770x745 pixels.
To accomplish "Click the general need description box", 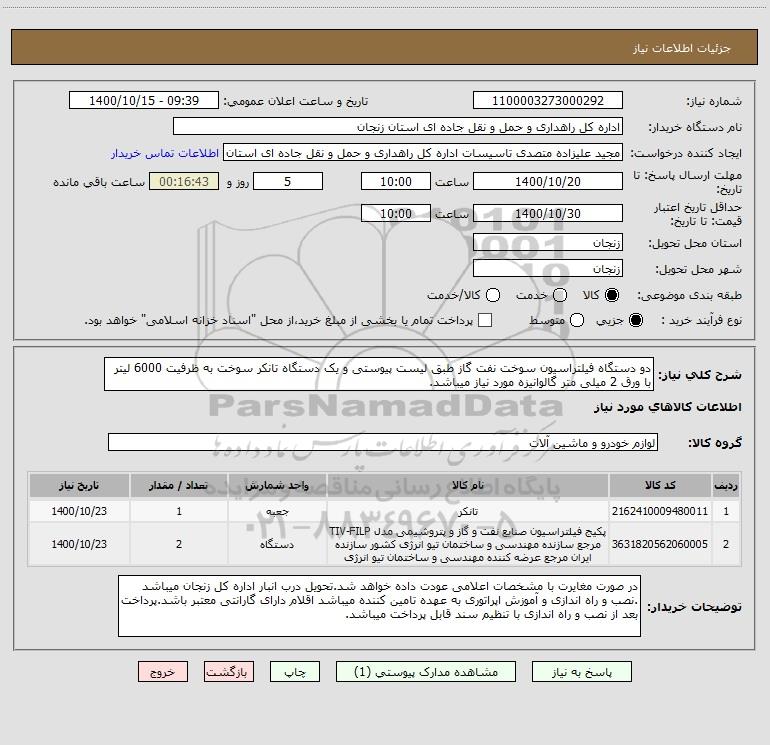I will (x=379, y=375).
